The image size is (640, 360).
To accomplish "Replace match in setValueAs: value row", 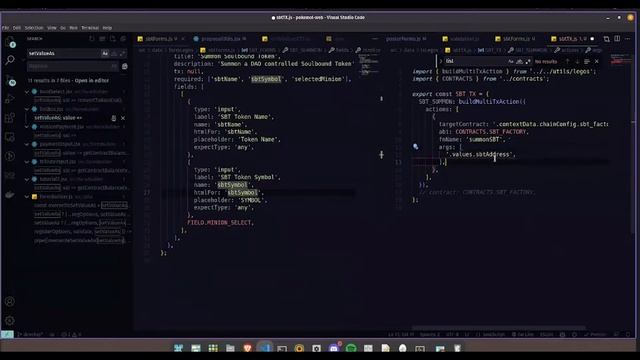I will (114, 118).
